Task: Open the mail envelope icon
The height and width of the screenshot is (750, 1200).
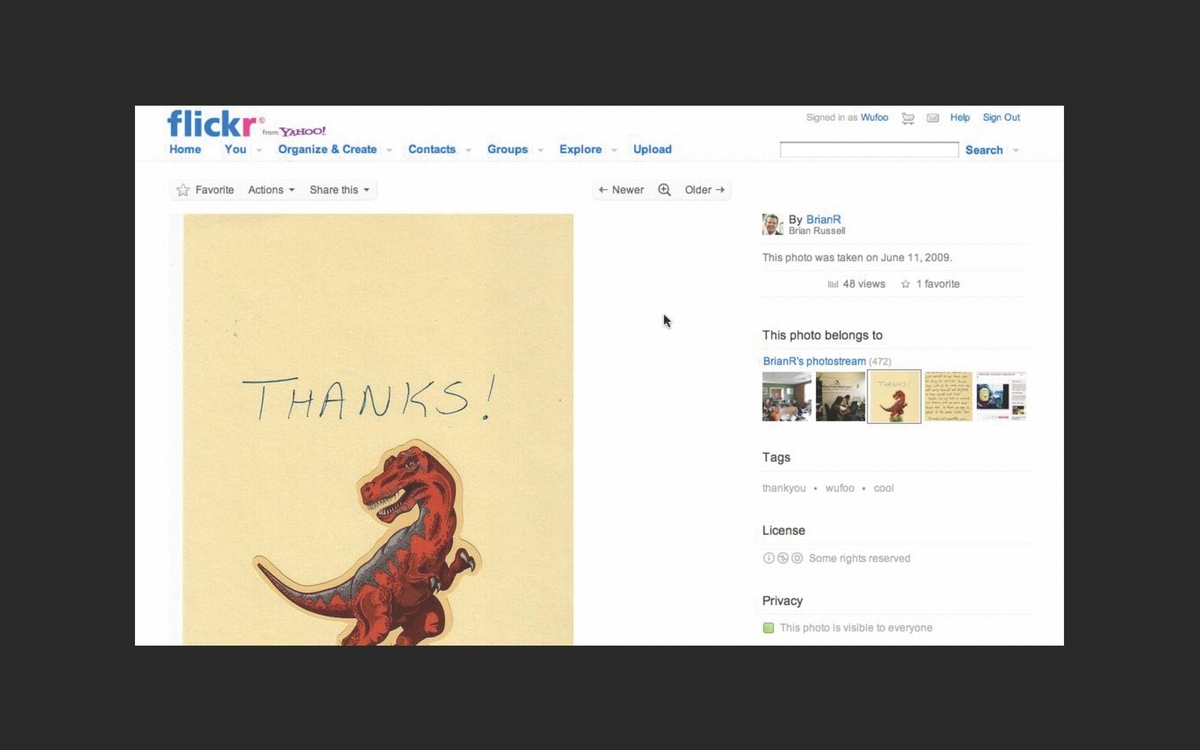Action: click(x=933, y=118)
